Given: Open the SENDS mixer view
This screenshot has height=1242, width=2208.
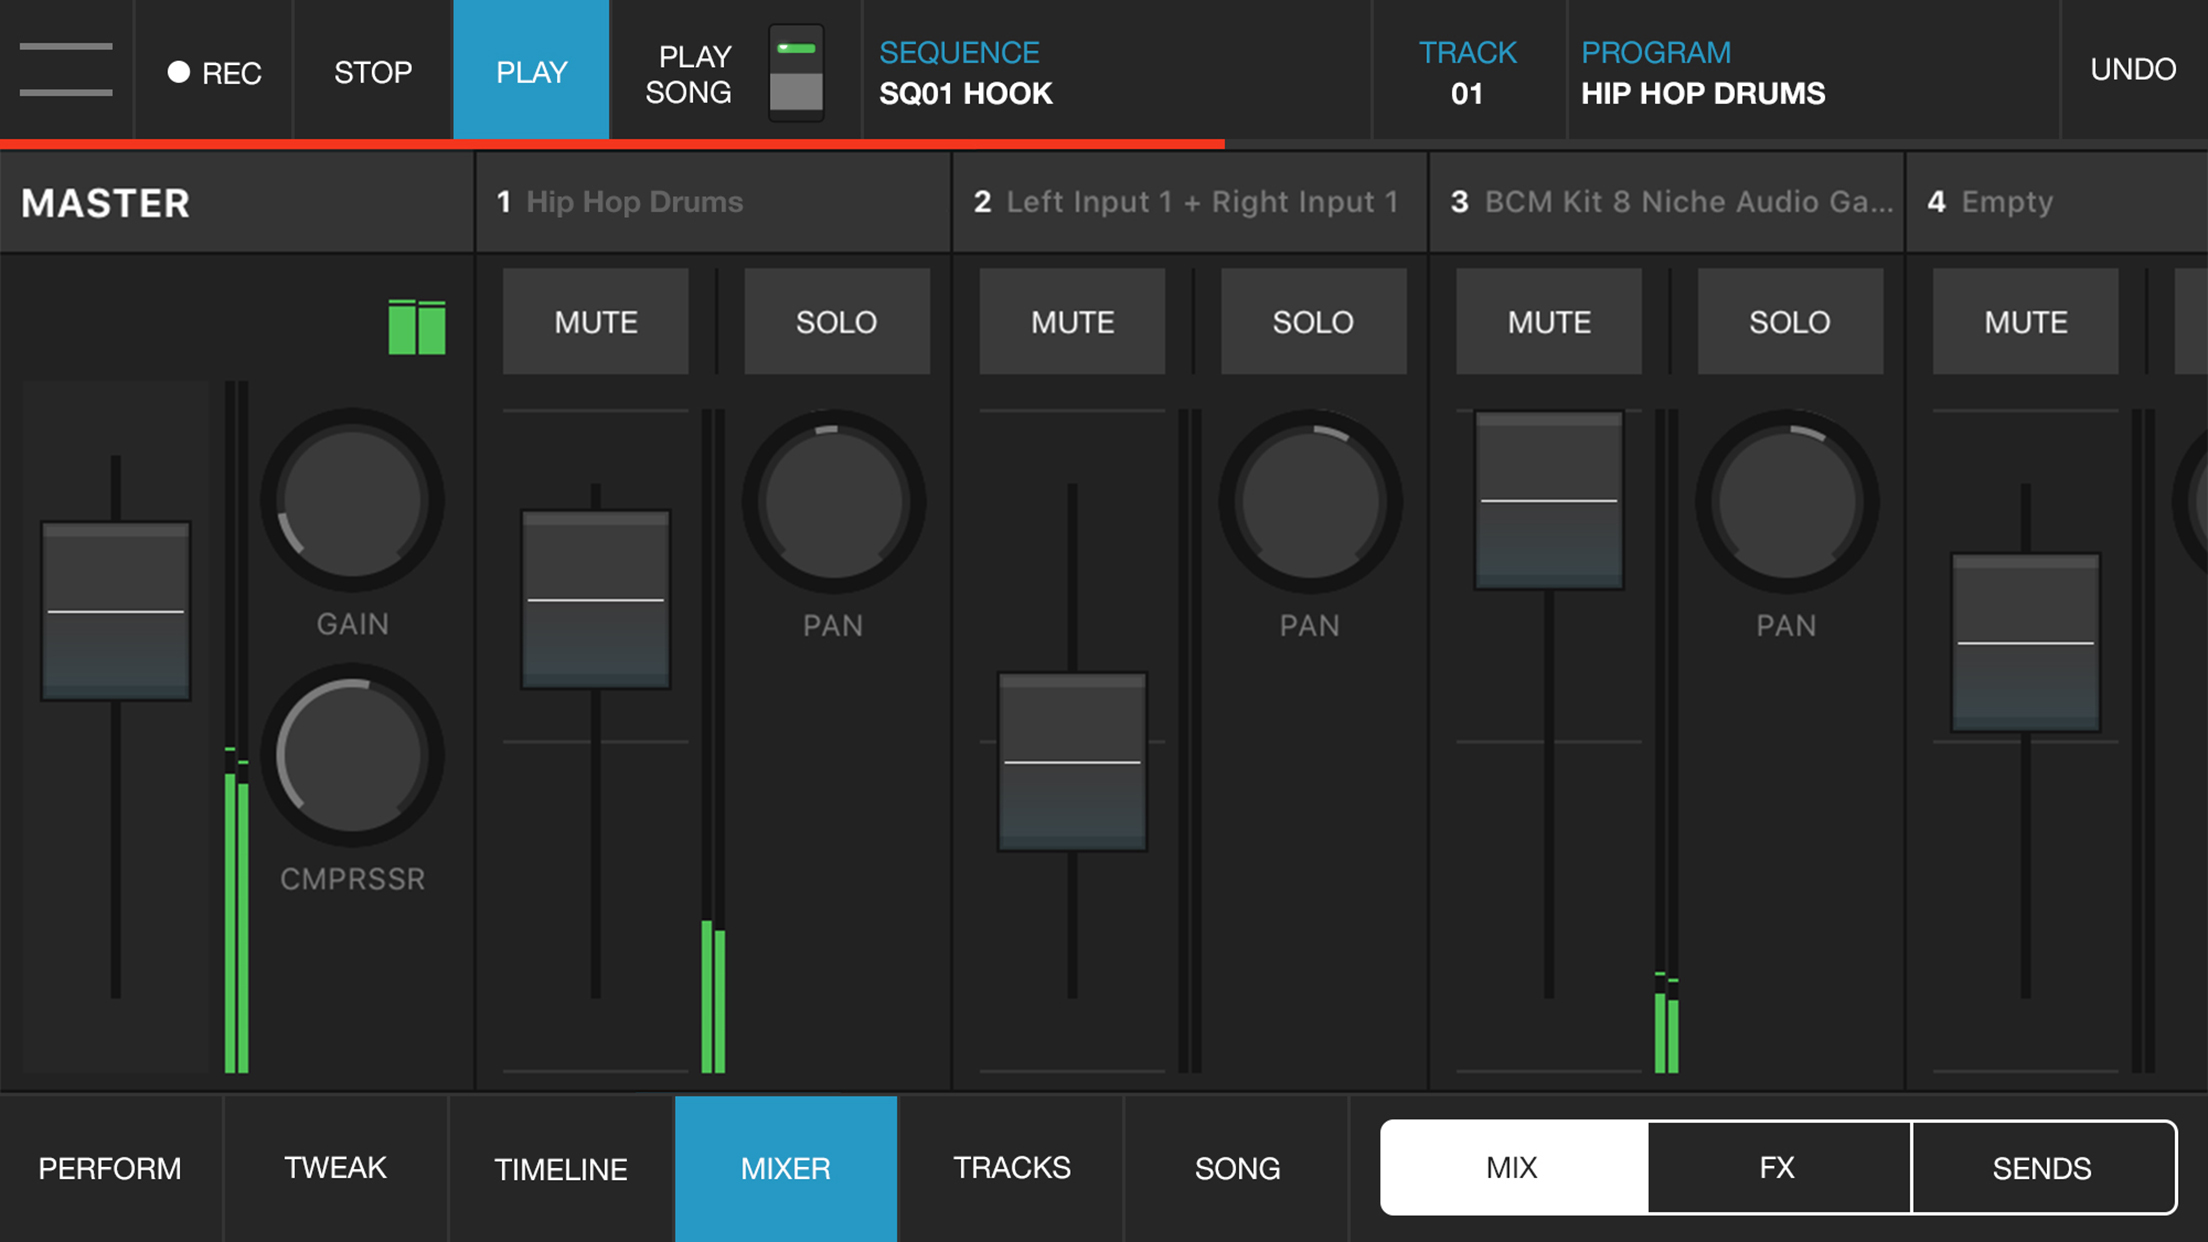Looking at the screenshot, I should pyautogui.click(x=2041, y=1167).
